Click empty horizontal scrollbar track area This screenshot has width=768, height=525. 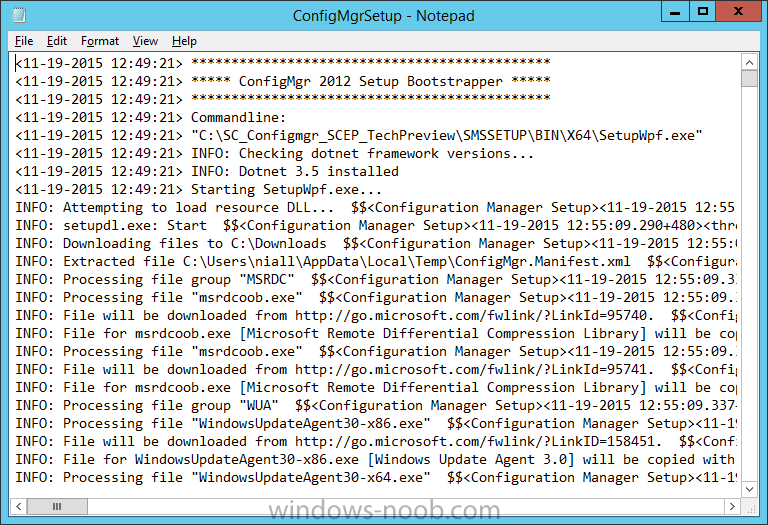[406, 506]
